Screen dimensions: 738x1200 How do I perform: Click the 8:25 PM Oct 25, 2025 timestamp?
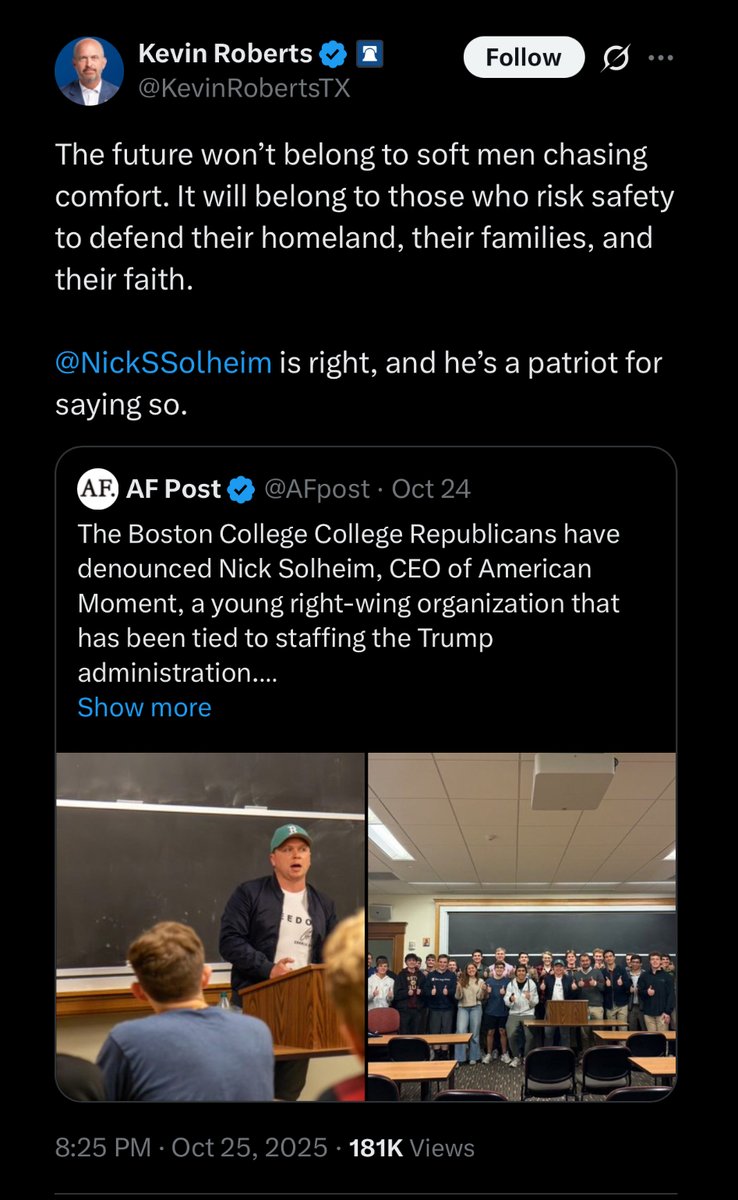(x=190, y=1148)
